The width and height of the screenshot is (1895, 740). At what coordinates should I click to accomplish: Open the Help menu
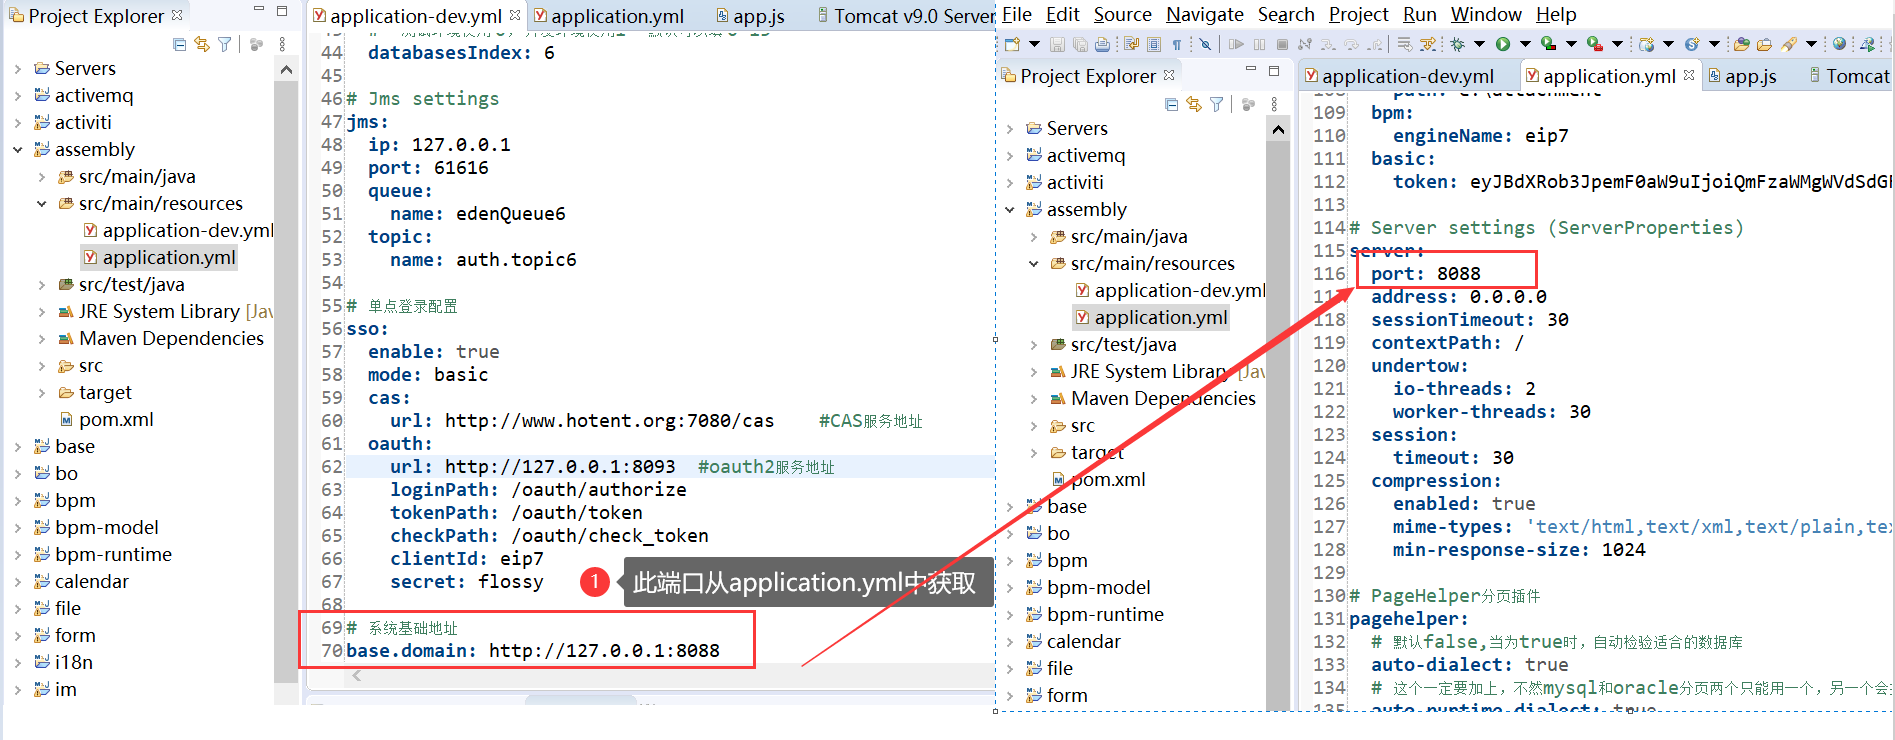(1556, 14)
